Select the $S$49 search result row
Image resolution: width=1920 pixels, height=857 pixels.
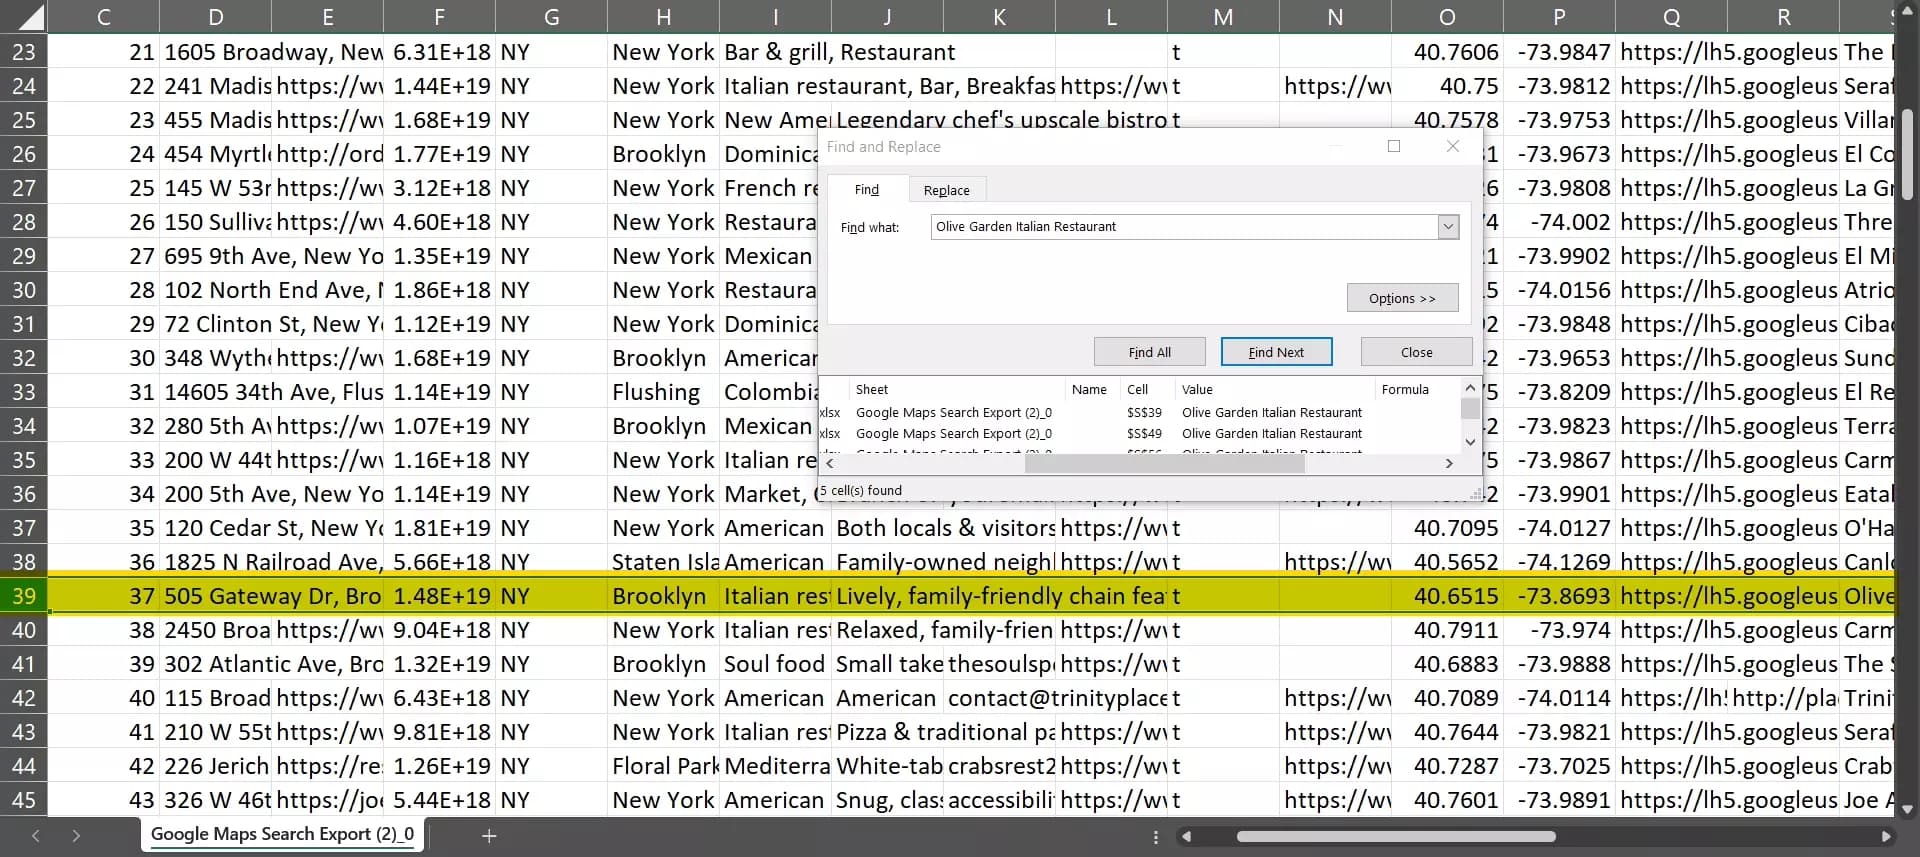point(1143,434)
